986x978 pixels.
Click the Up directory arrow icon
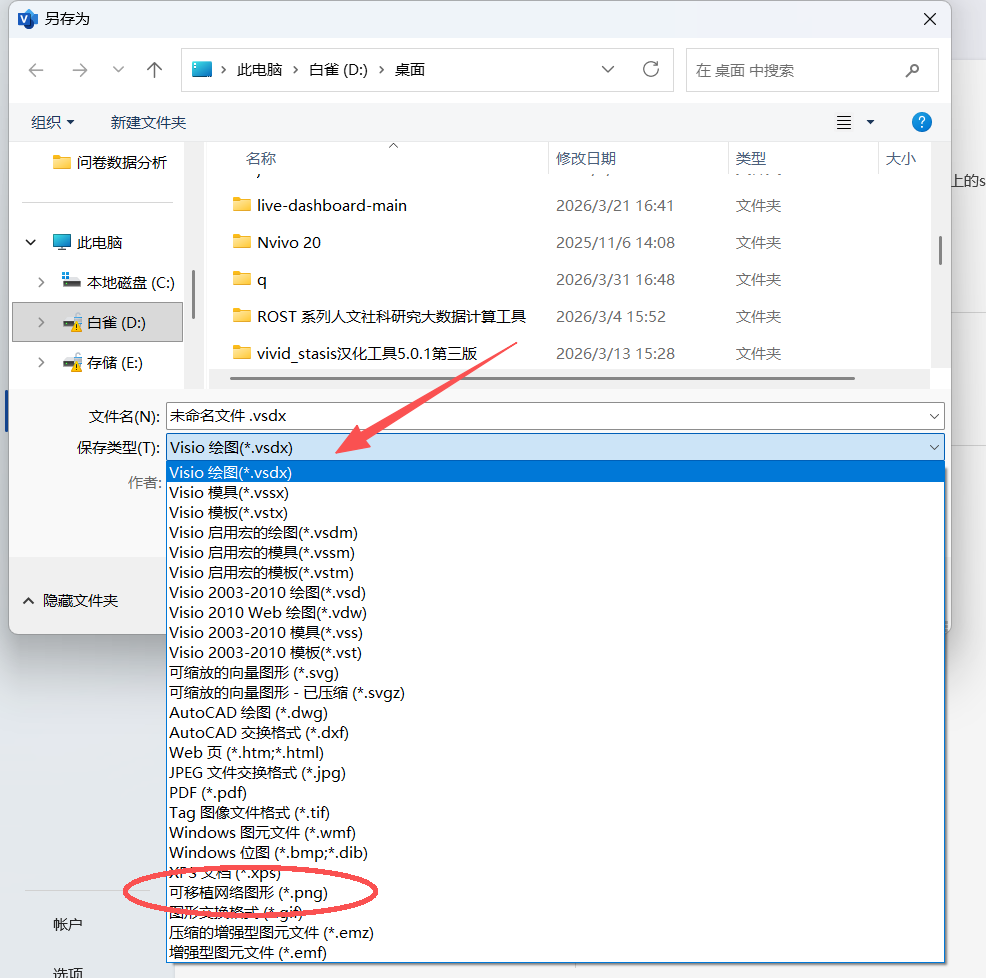[154, 70]
